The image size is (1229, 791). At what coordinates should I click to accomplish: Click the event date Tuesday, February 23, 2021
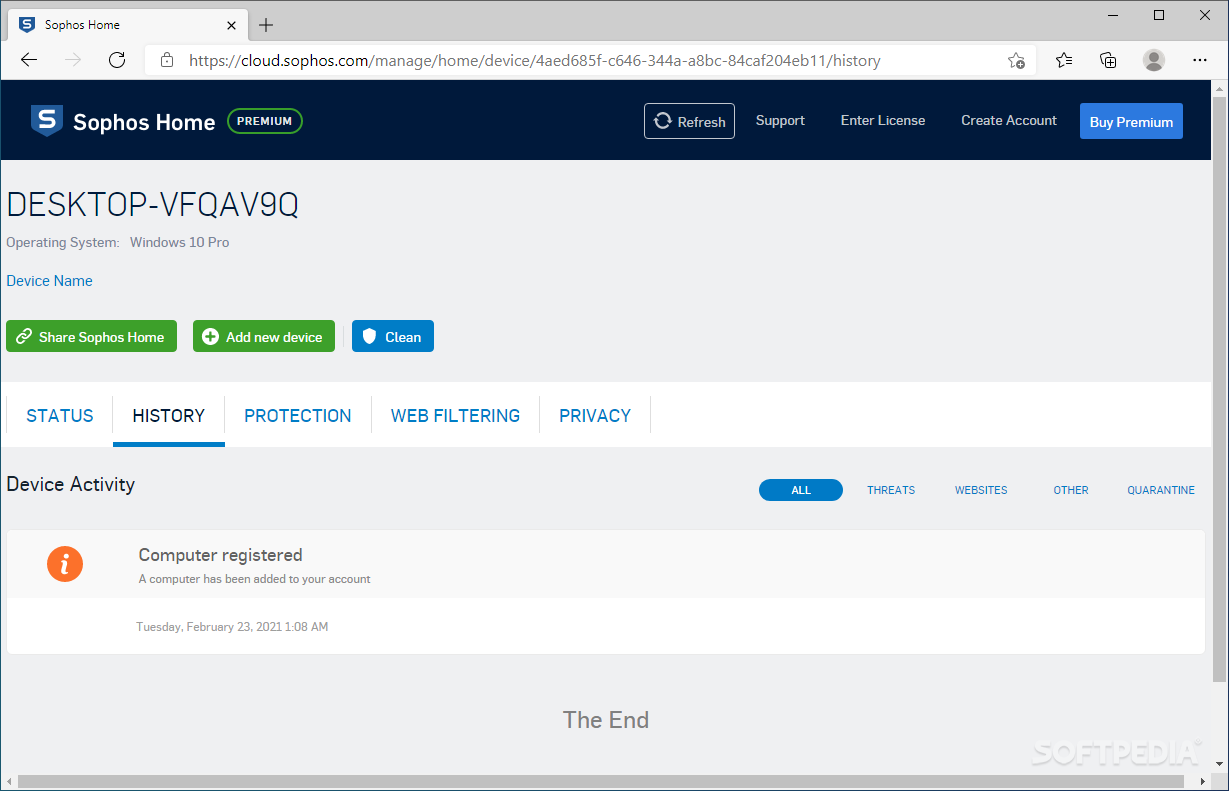pos(232,627)
